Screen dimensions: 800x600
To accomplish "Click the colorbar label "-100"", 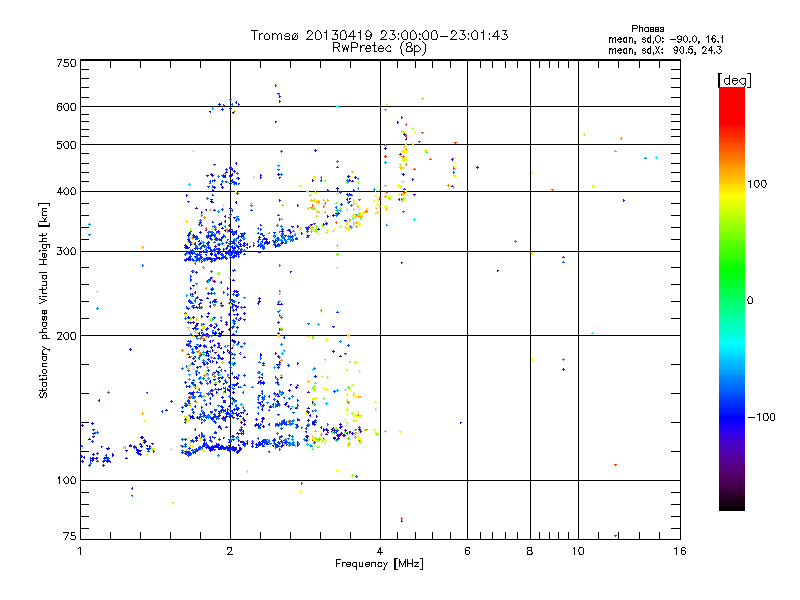I will pos(762,417).
